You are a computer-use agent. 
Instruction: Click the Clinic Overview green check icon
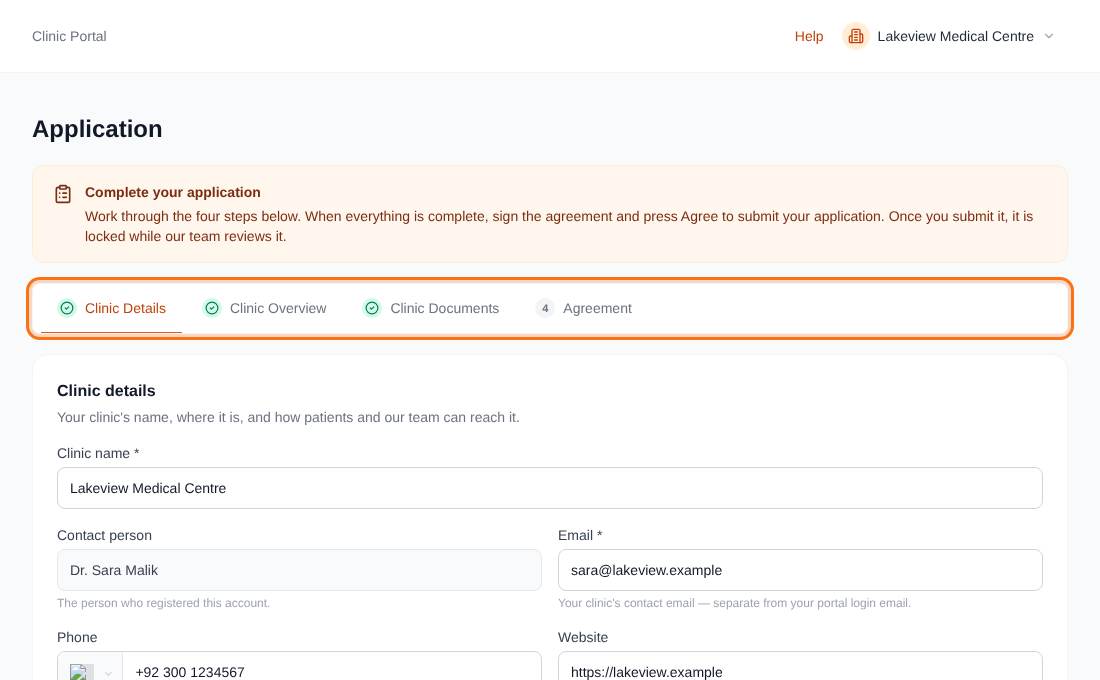pyautogui.click(x=212, y=308)
